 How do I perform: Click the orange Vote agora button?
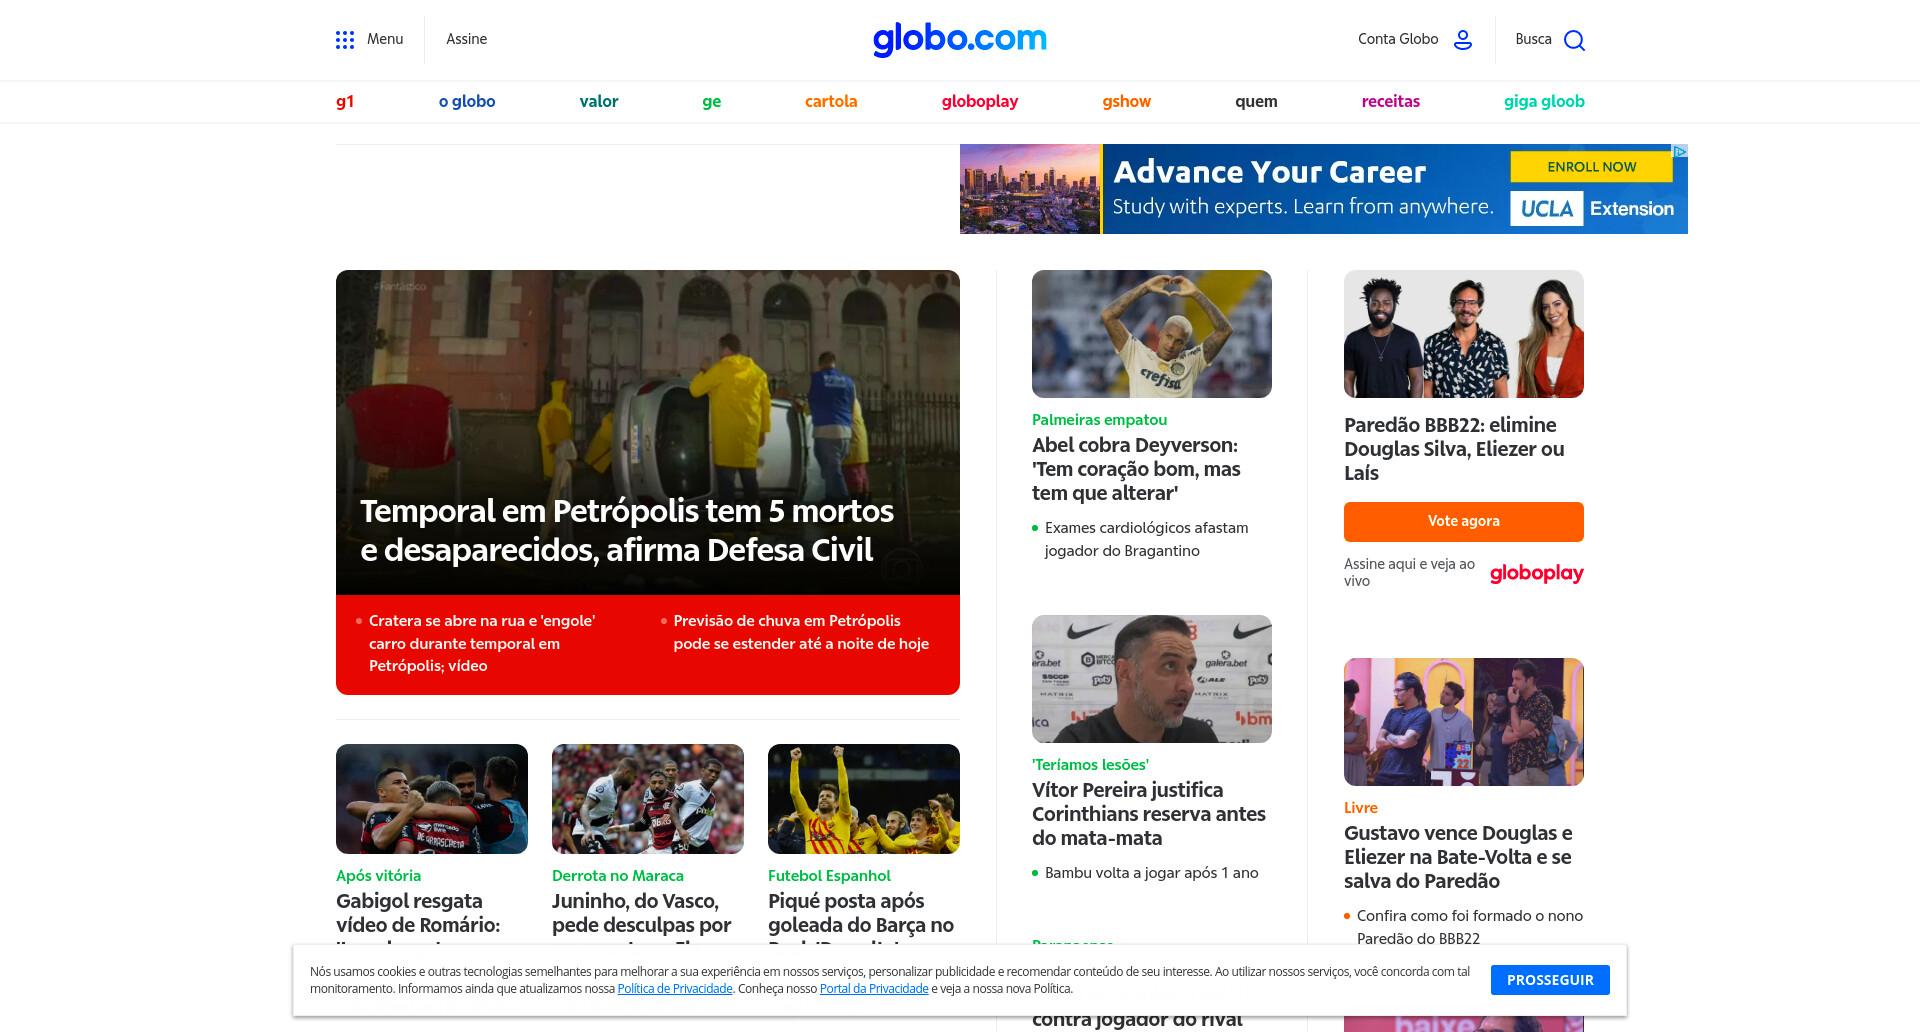pos(1463,521)
